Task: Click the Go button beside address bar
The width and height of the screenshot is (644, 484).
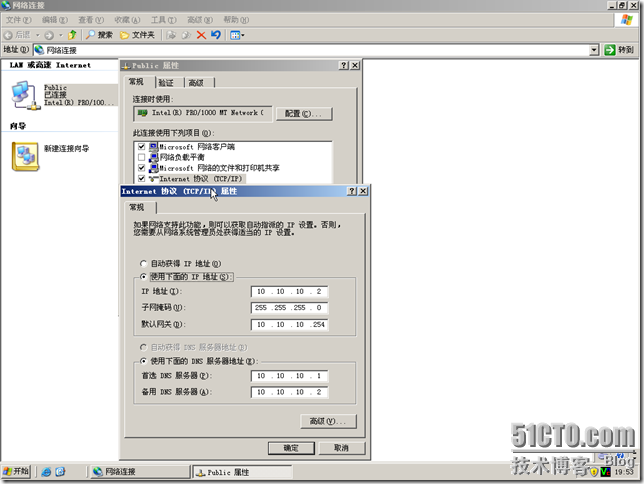Action: click(x=619, y=50)
